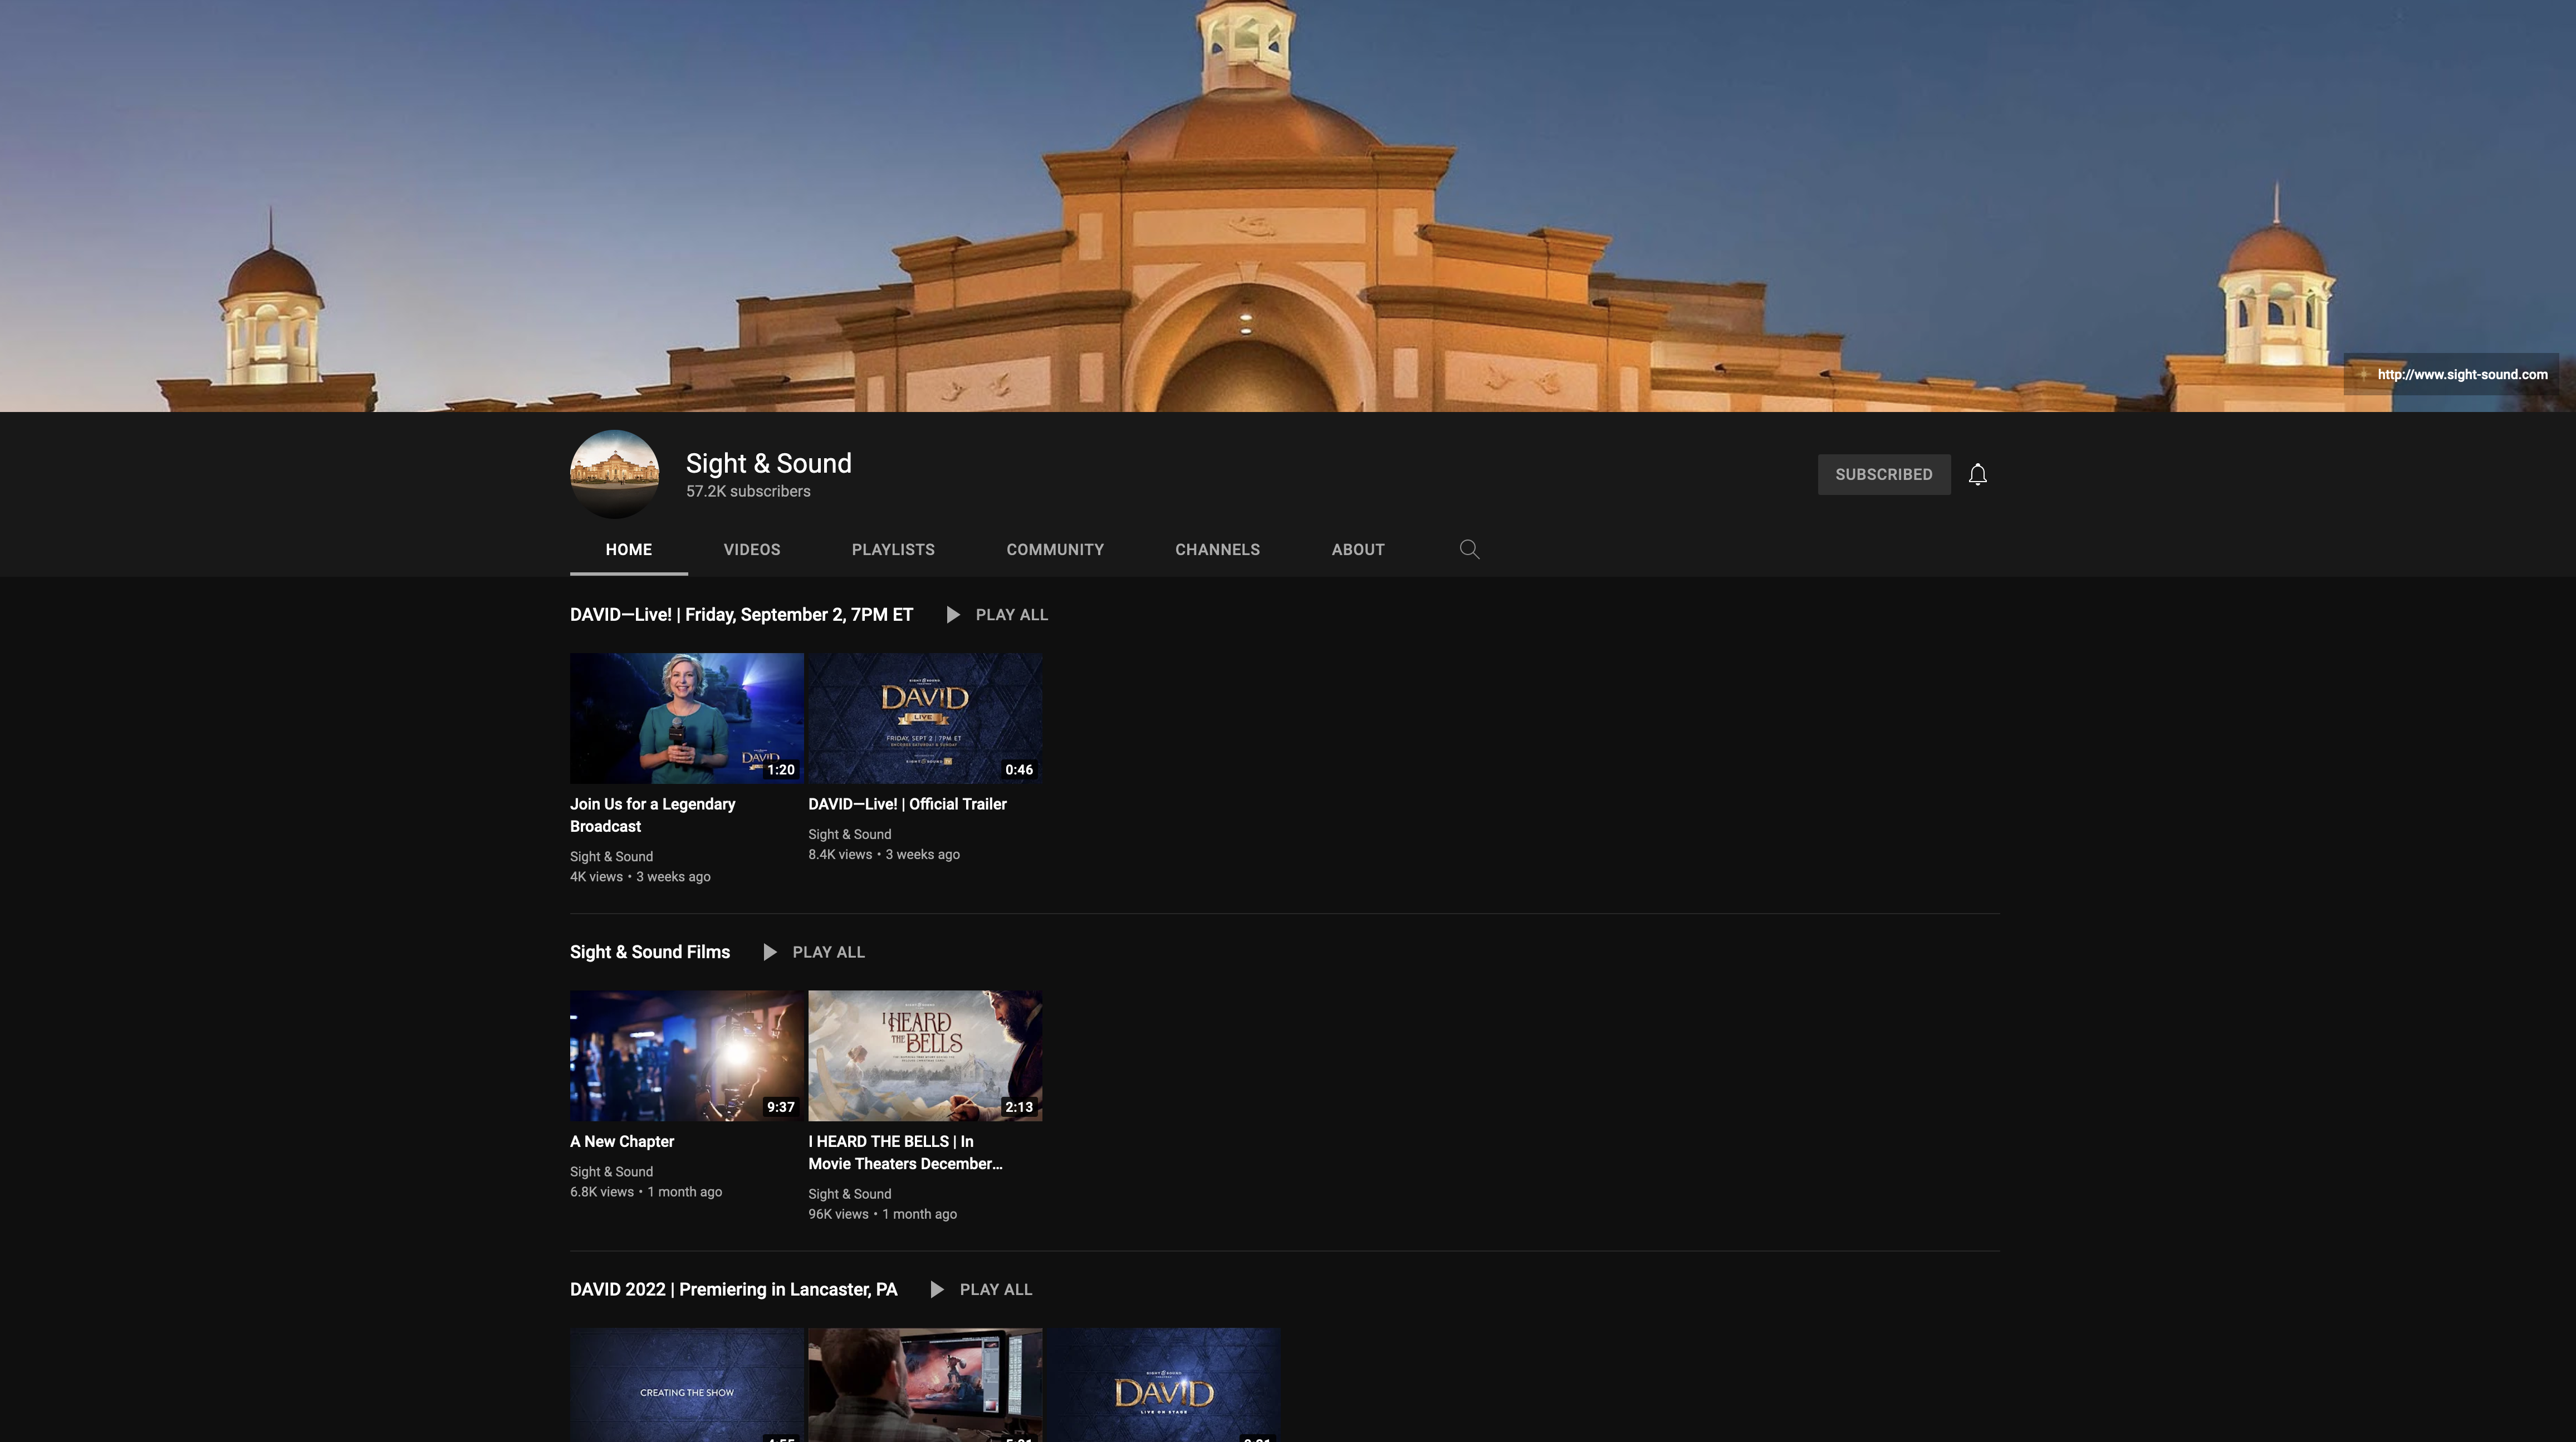Viewport: 2576px width, 1442px height.
Task: Click the 6.8K views • 1 month ago text
Action: 646,1192
